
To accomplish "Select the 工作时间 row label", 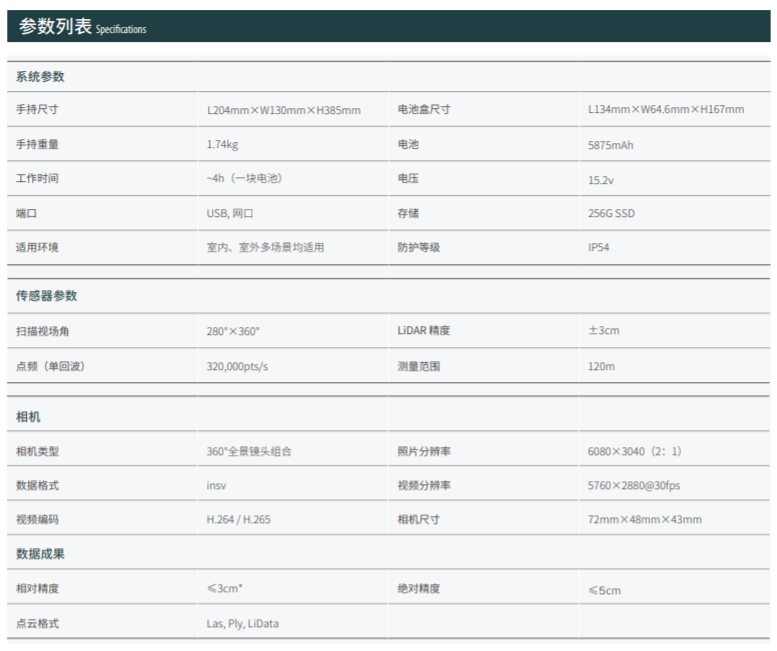I will 37,179.
